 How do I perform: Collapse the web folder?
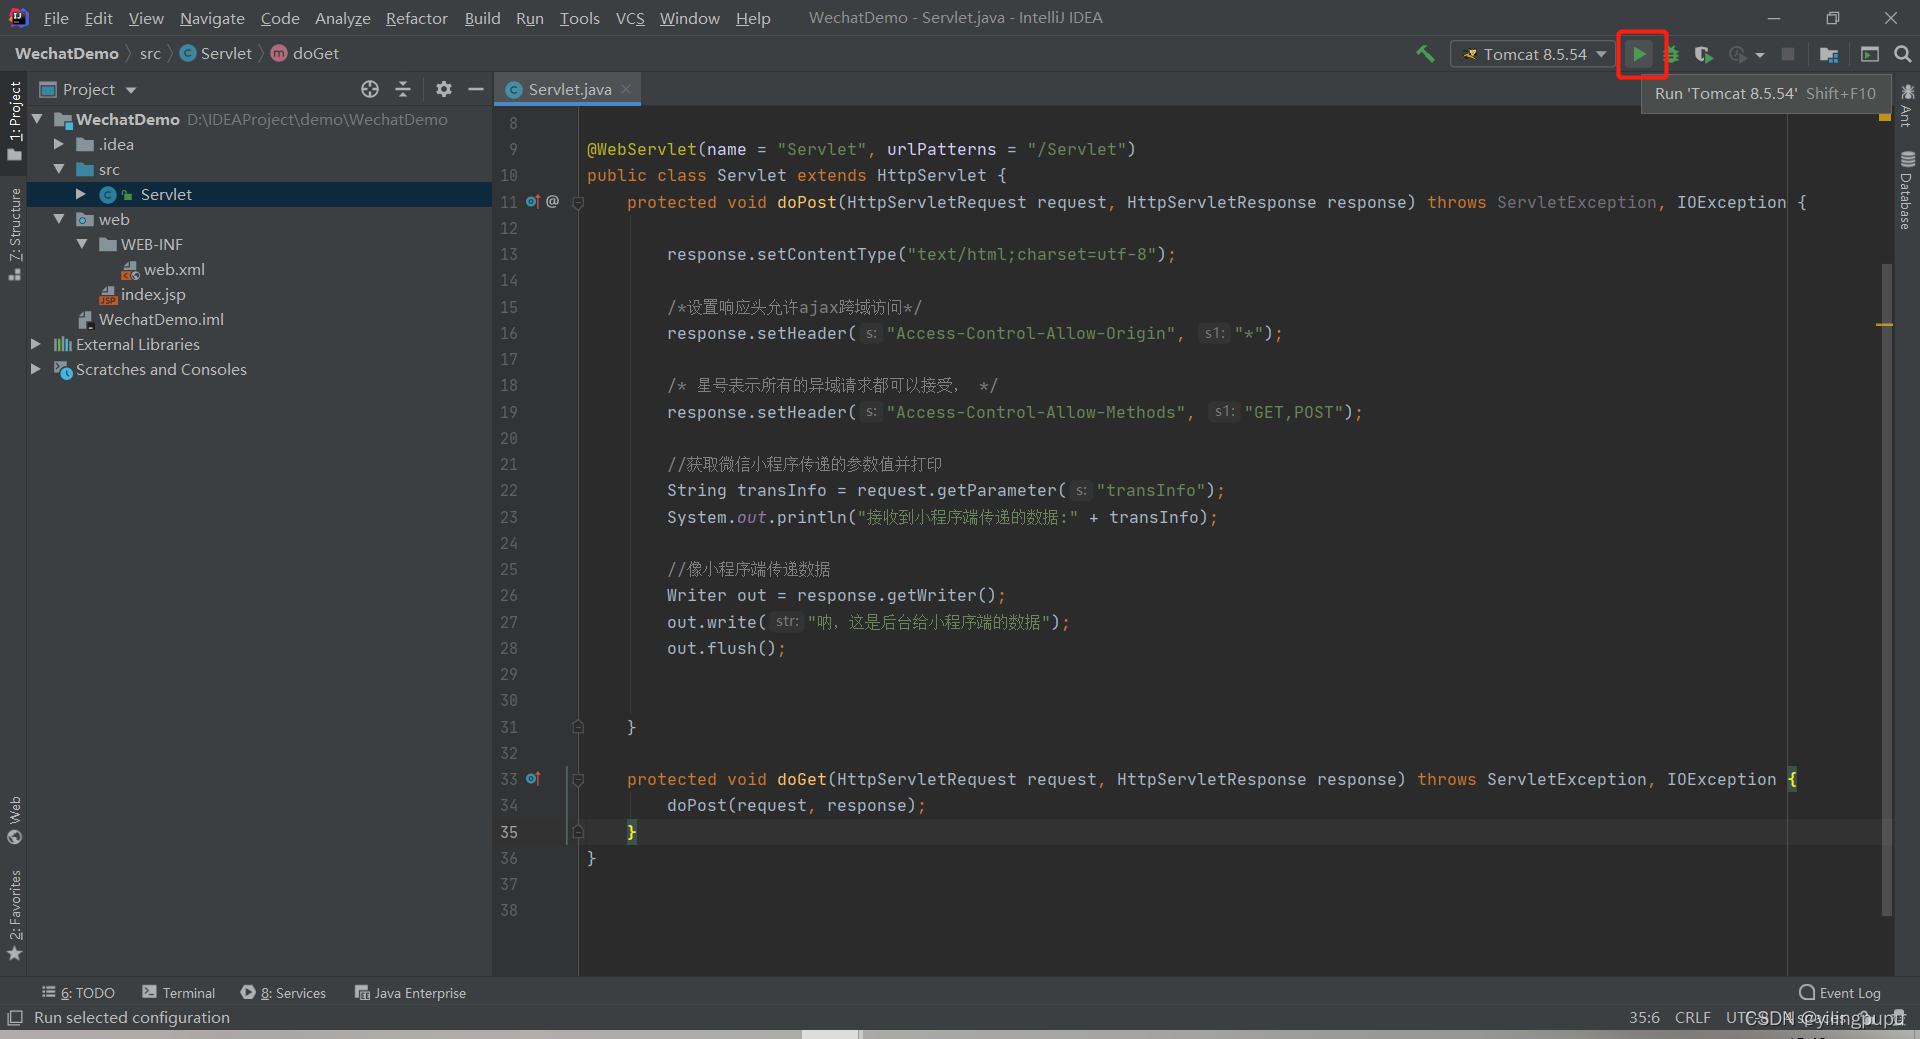tap(59, 219)
